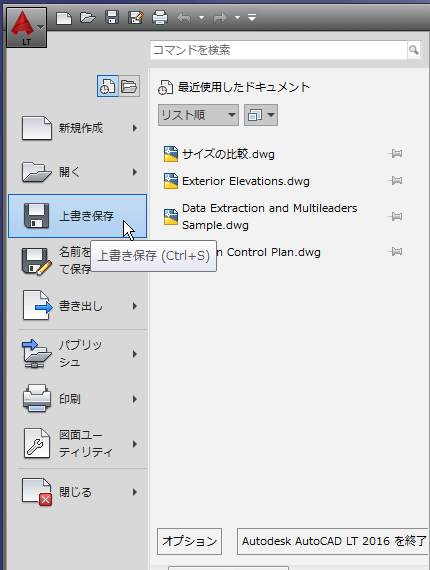Select 書き出し menu item
Screen dimensions: 430x570
(x=77, y=306)
